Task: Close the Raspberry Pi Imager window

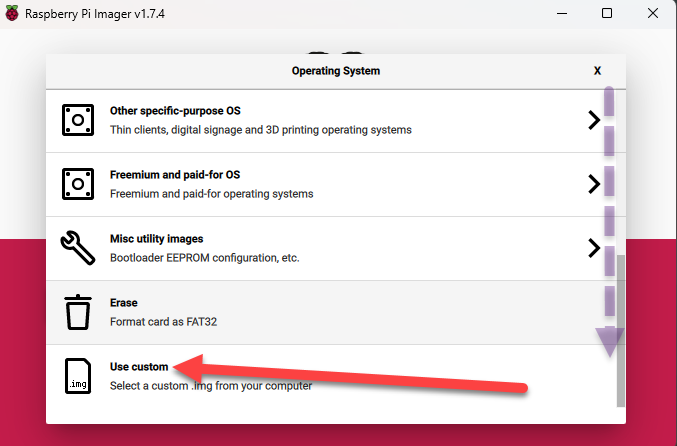Action: [x=653, y=13]
